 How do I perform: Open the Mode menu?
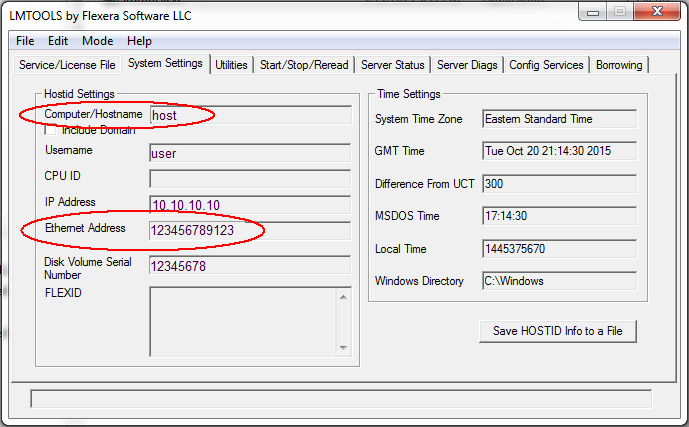(x=98, y=41)
